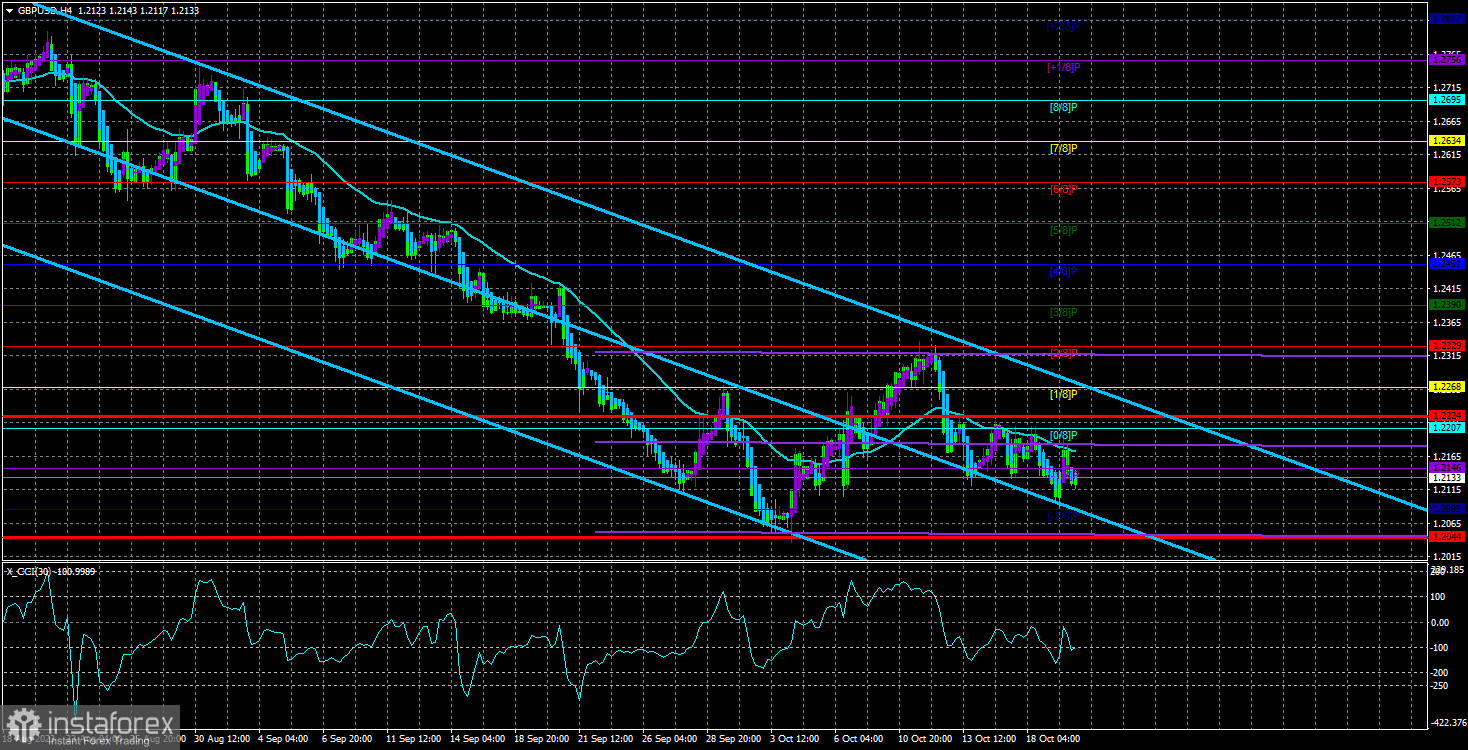Click the [0/8]P Murray level label
Screen dimensions: 1468x750
tap(1064, 436)
